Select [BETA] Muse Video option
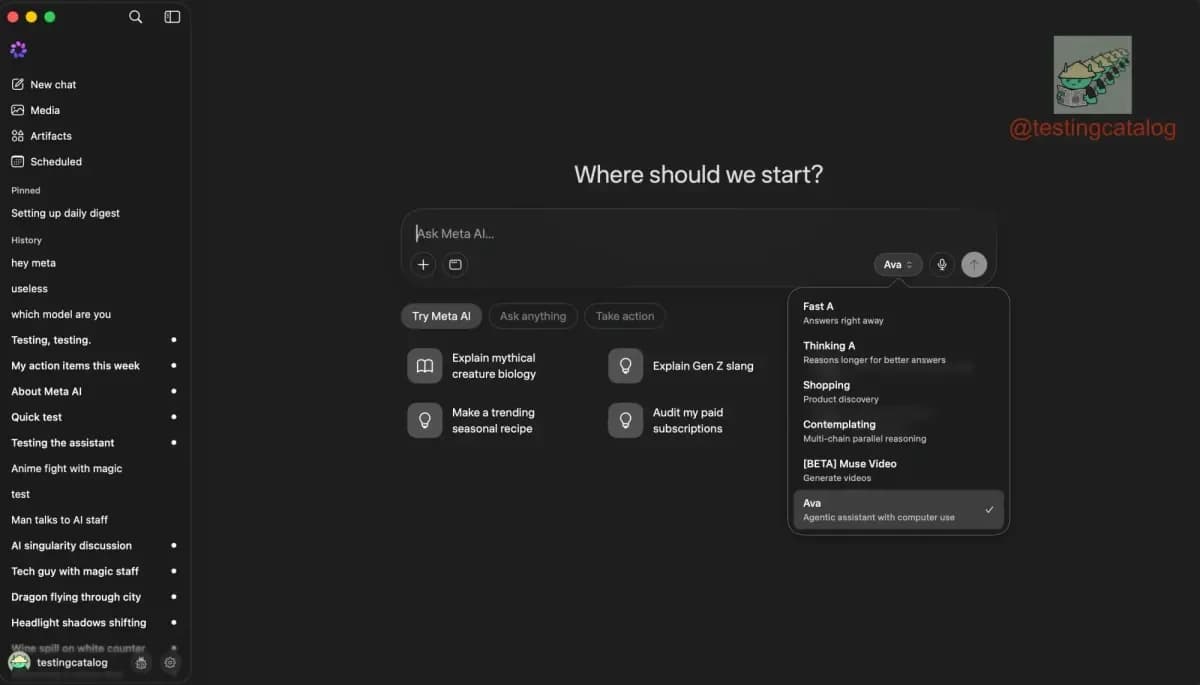Image resolution: width=1200 pixels, height=685 pixels. point(898,470)
